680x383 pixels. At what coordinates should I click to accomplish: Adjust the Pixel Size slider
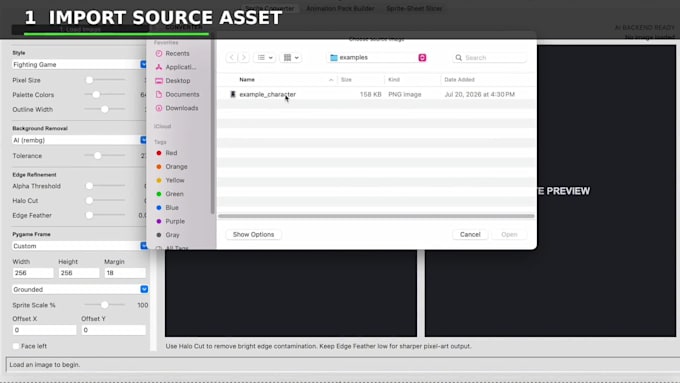[x=105, y=80]
